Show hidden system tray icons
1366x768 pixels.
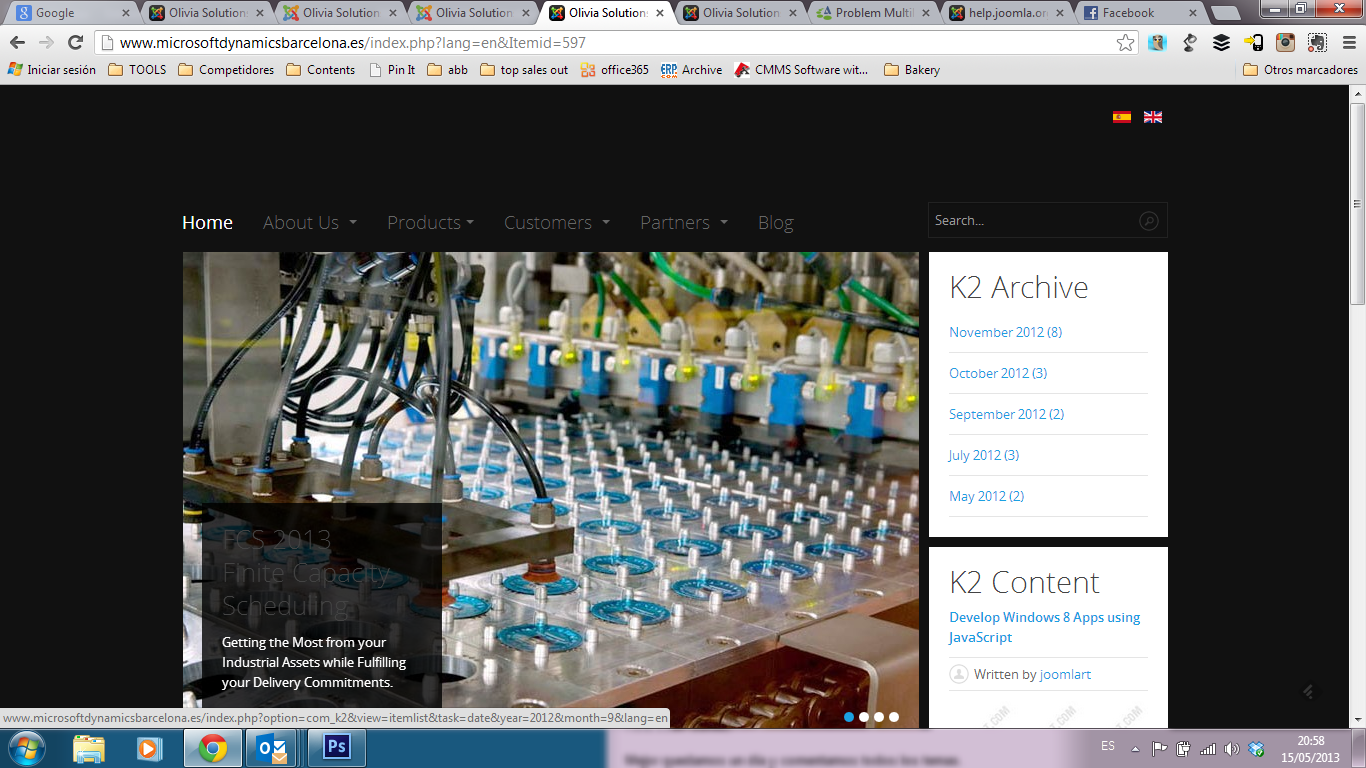point(1135,748)
